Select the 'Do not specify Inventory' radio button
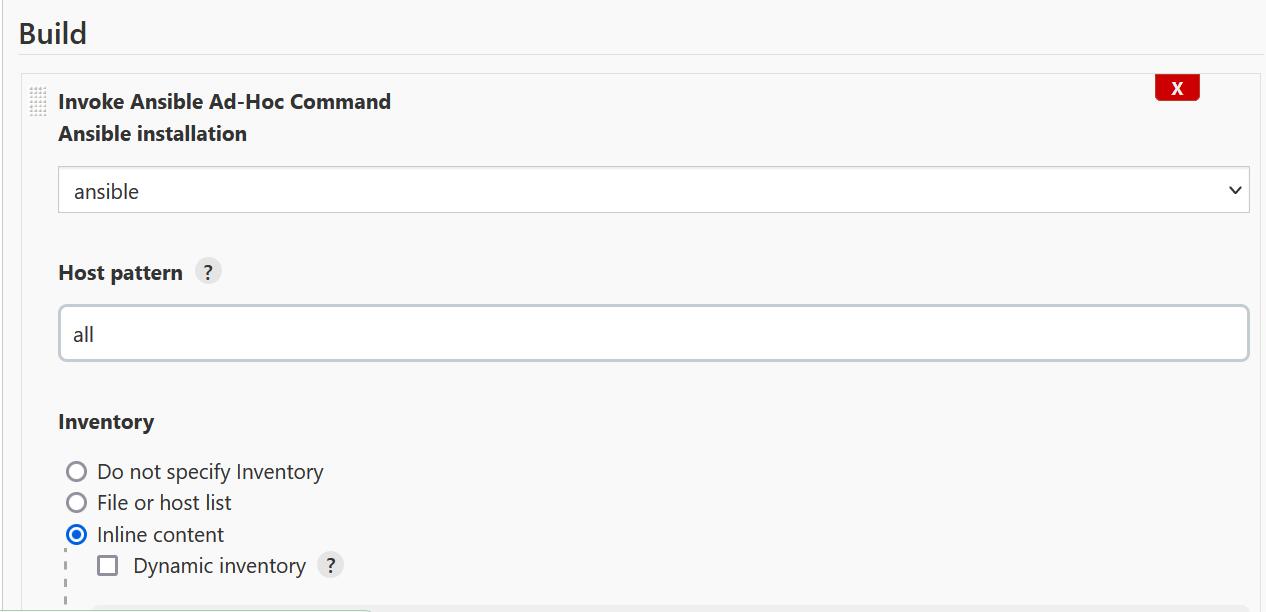This screenshot has height=612, width=1266. coord(76,471)
